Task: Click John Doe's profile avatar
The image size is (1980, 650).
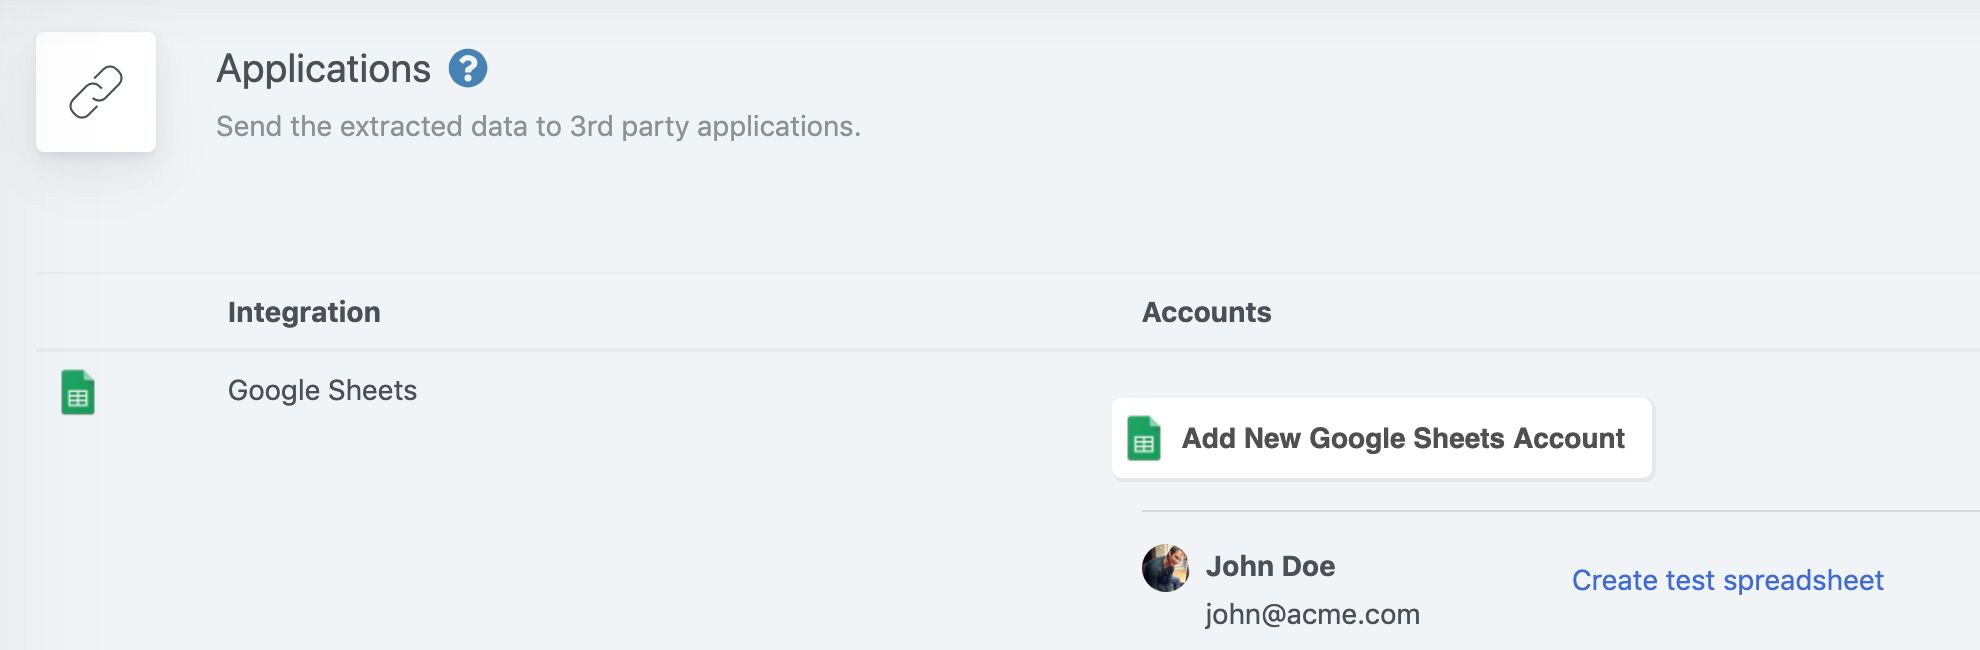Action: point(1165,568)
